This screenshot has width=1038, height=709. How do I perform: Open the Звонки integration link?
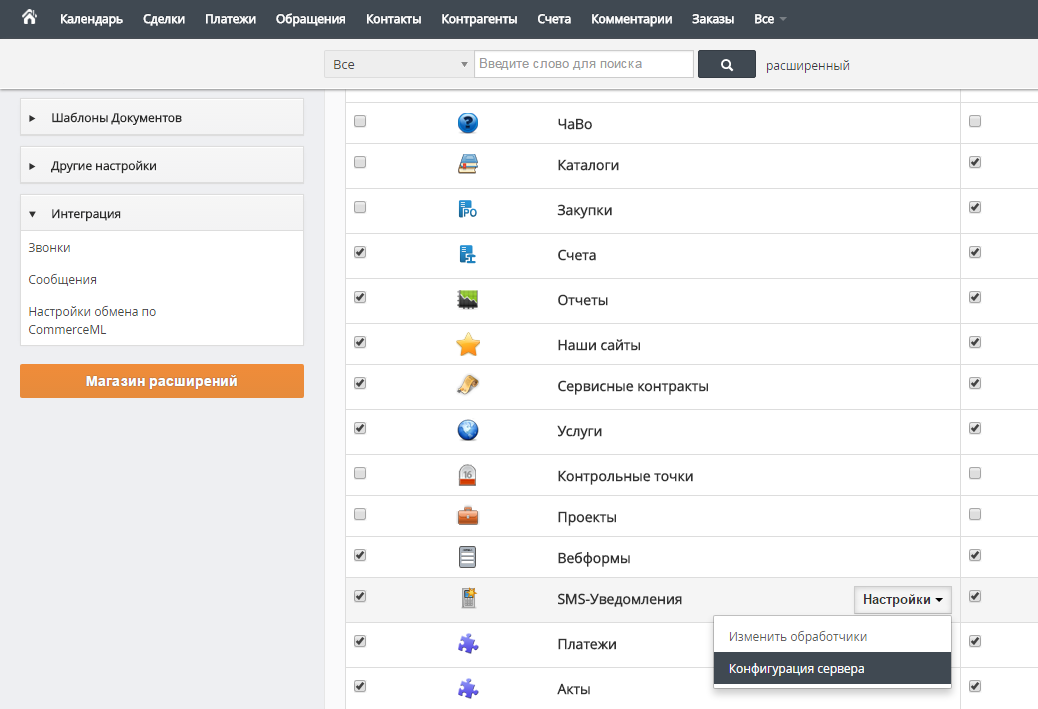(50, 248)
